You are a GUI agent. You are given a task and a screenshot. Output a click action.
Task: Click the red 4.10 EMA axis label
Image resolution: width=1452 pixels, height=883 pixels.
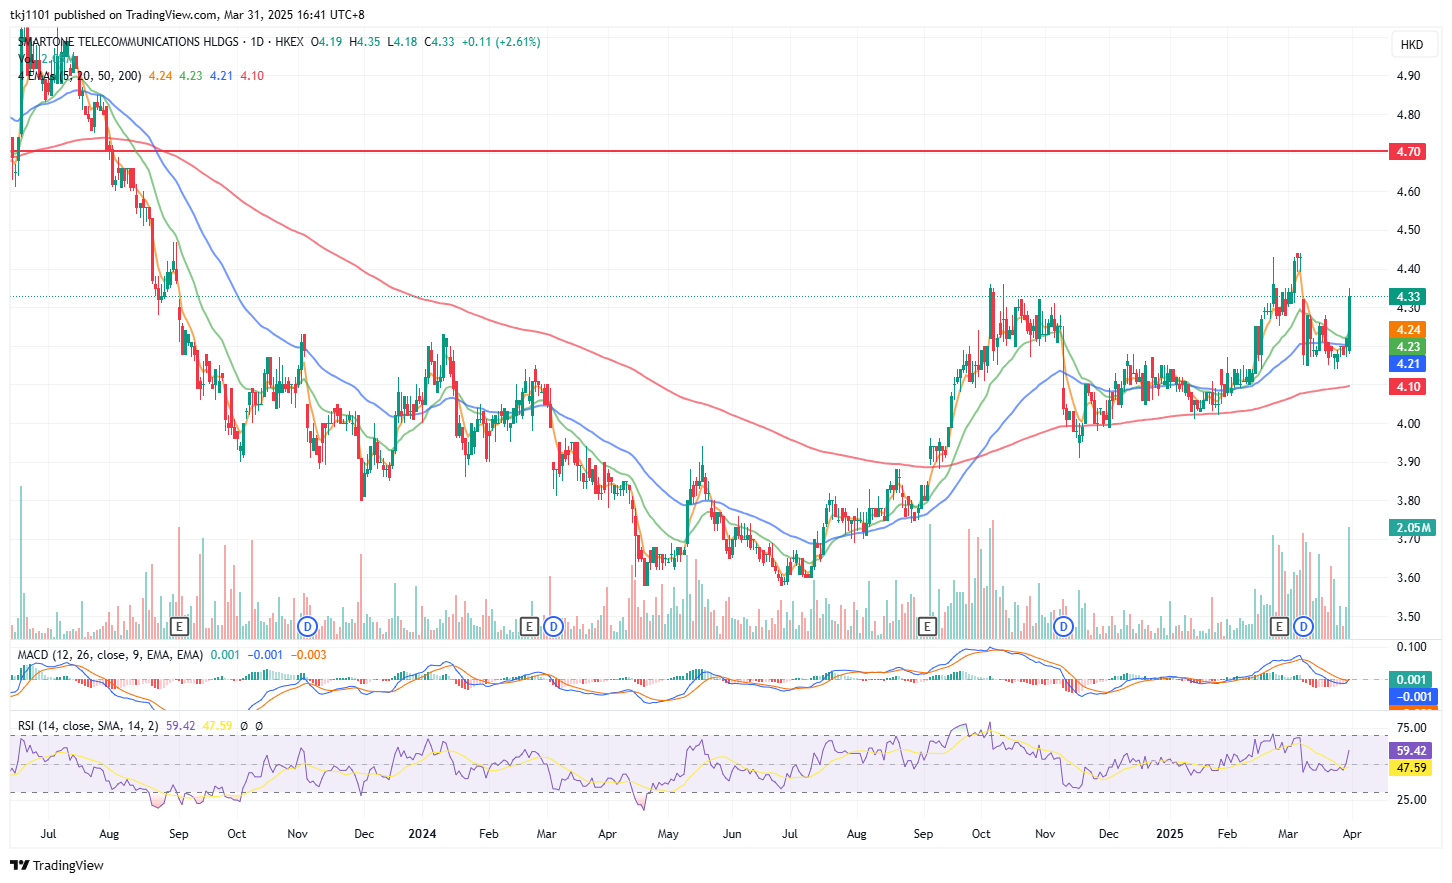pos(1409,387)
